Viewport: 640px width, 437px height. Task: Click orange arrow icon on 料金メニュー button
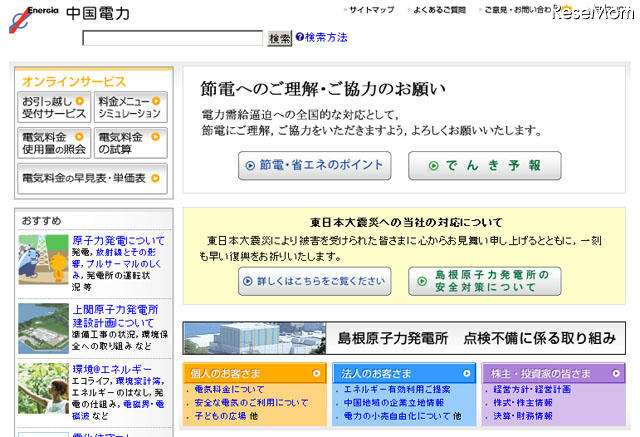[156, 101]
